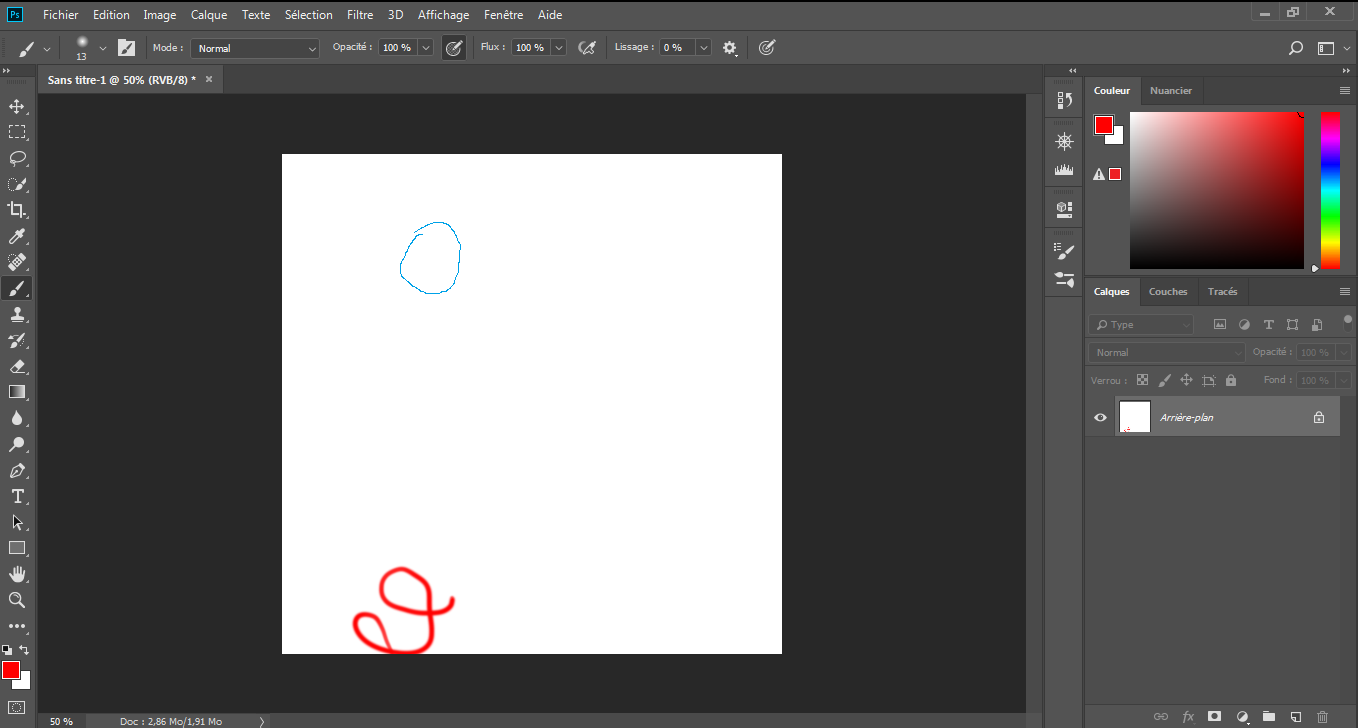
Task: Click the trash icon to delete layer
Action: tap(1322, 716)
